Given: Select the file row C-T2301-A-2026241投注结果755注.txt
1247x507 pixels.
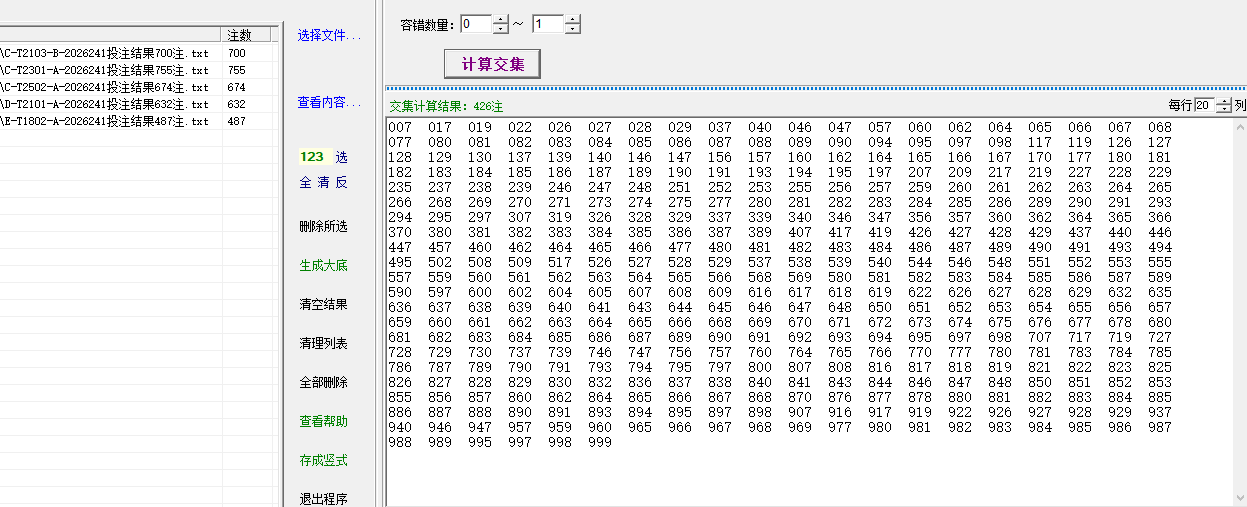Looking at the screenshot, I should pyautogui.click(x=139, y=70).
